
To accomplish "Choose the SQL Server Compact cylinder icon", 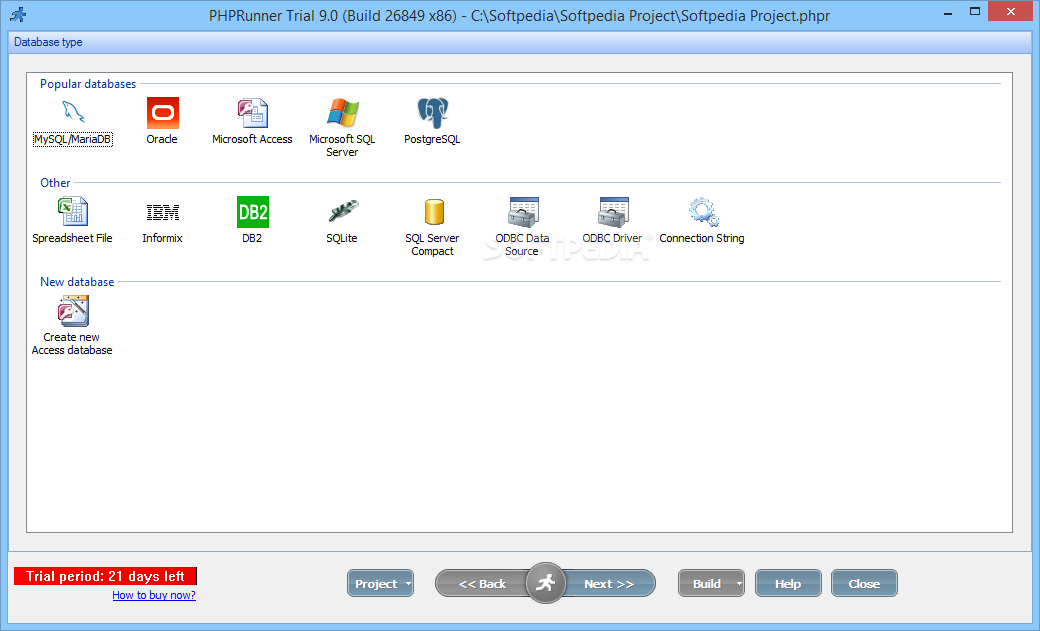I will click(434, 212).
